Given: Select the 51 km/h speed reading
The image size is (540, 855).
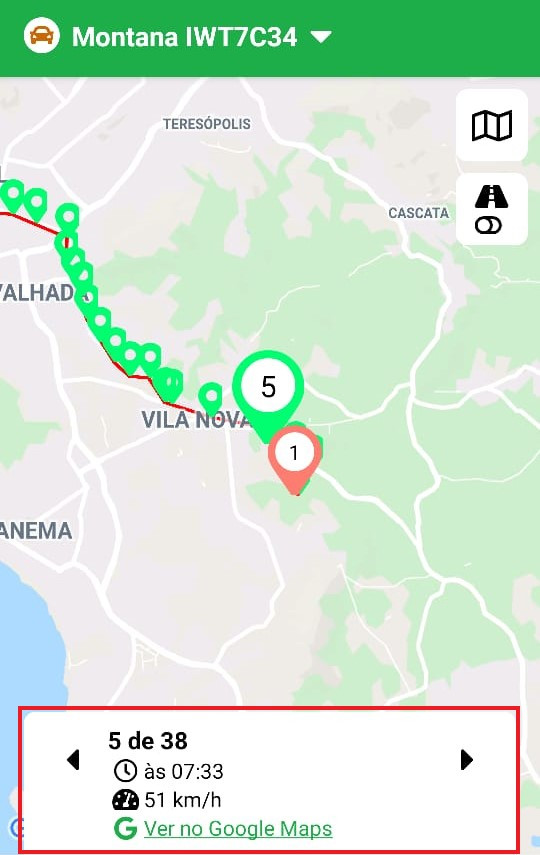Looking at the screenshot, I should click(x=183, y=800).
